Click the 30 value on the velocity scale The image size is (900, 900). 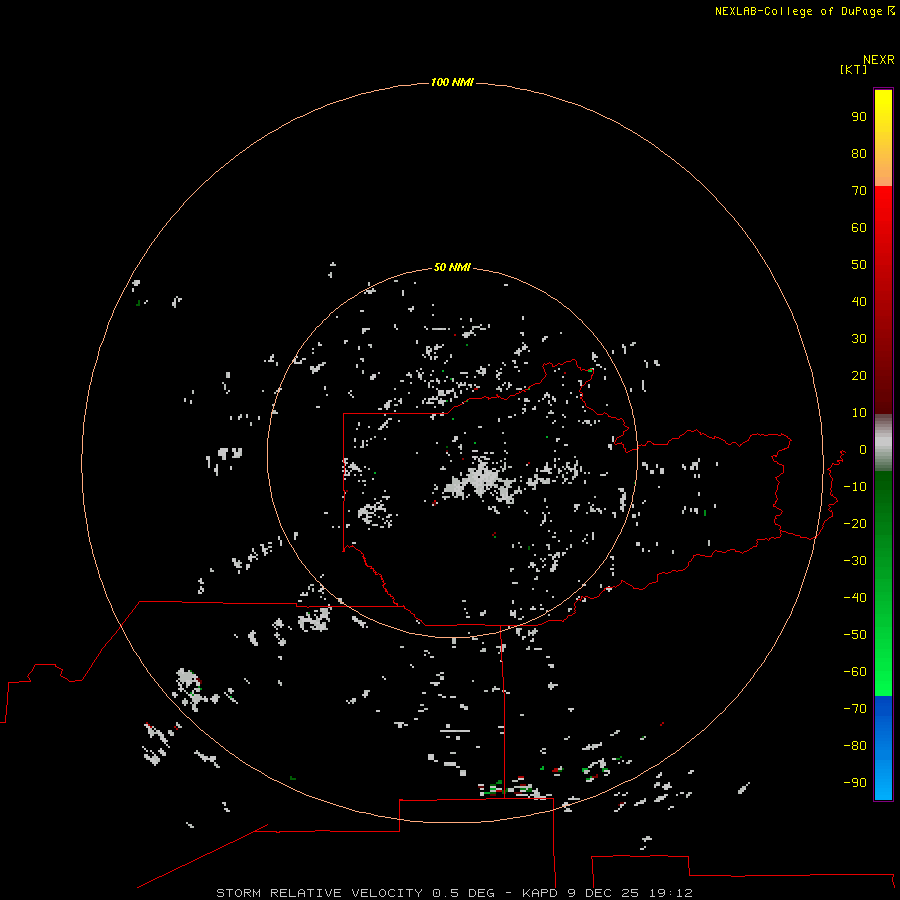859,339
